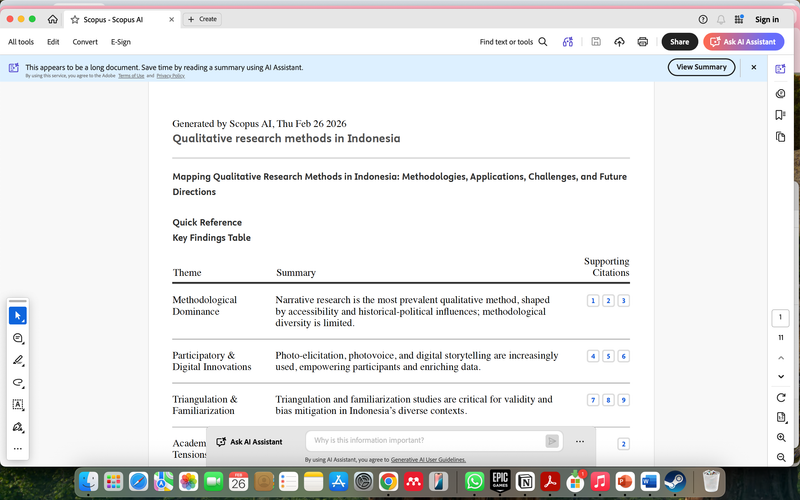Click Find text or tools search

(513, 42)
